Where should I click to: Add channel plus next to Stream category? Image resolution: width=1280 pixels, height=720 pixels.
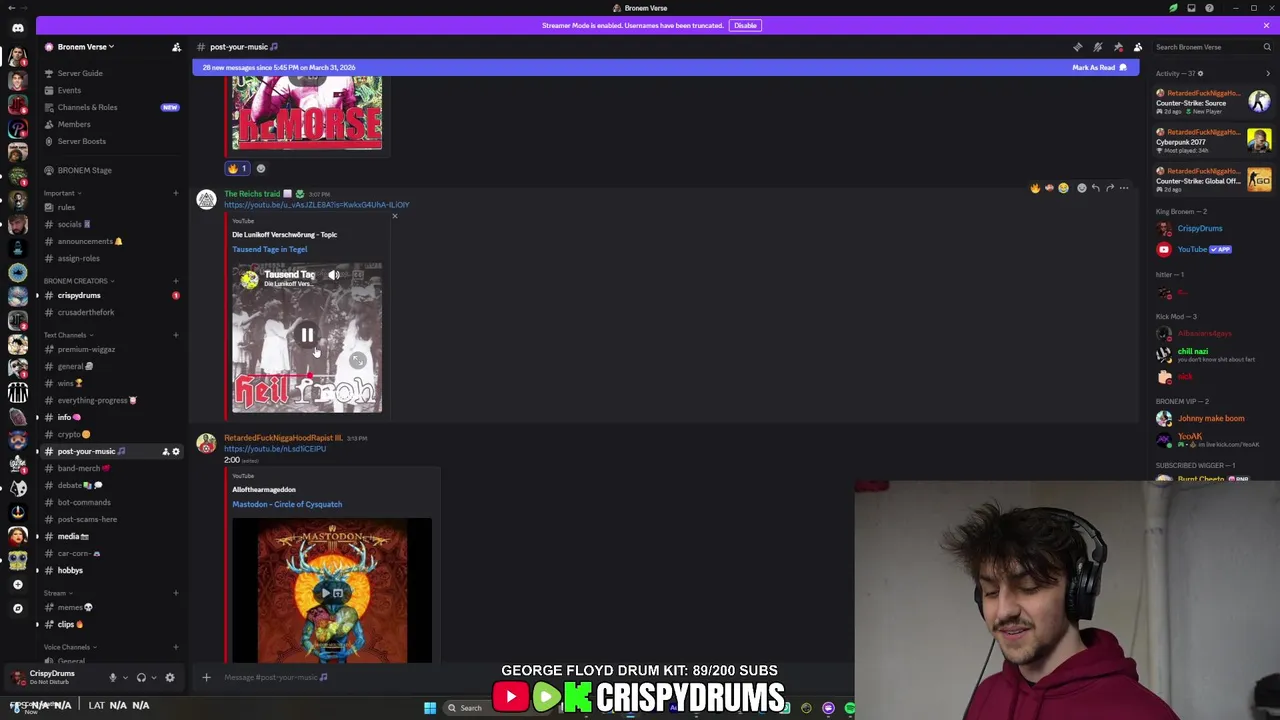point(176,593)
